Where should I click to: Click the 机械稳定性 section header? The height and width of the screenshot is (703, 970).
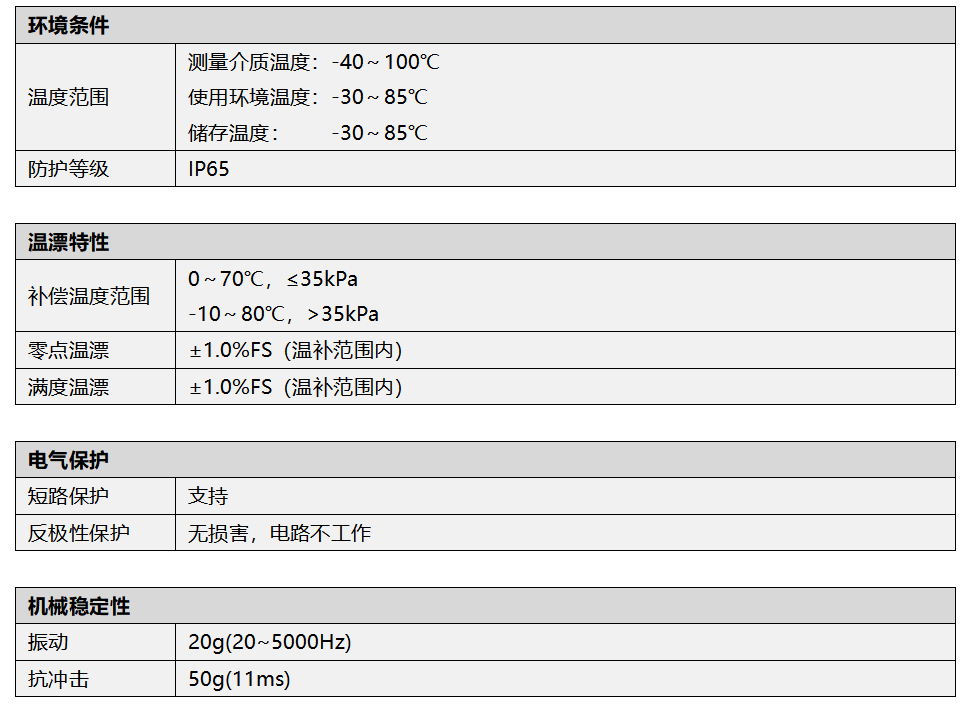pyautogui.click(x=78, y=606)
